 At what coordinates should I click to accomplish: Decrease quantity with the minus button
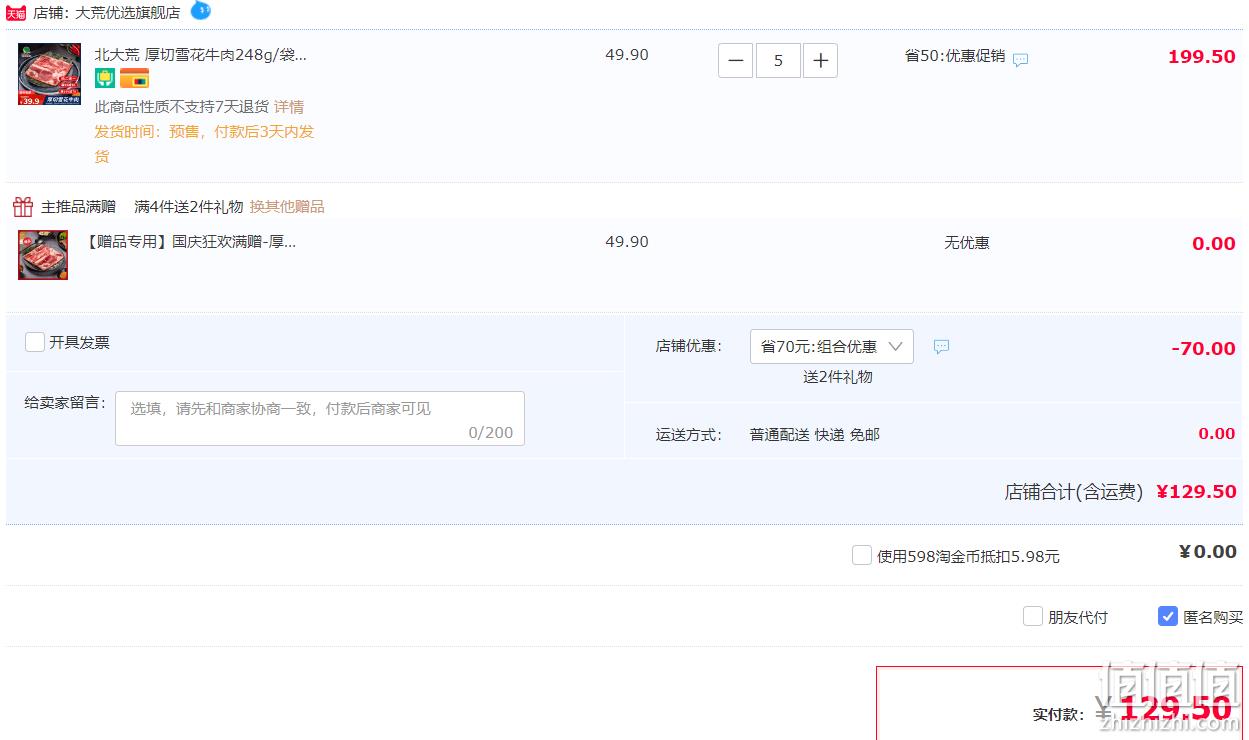pos(735,61)
